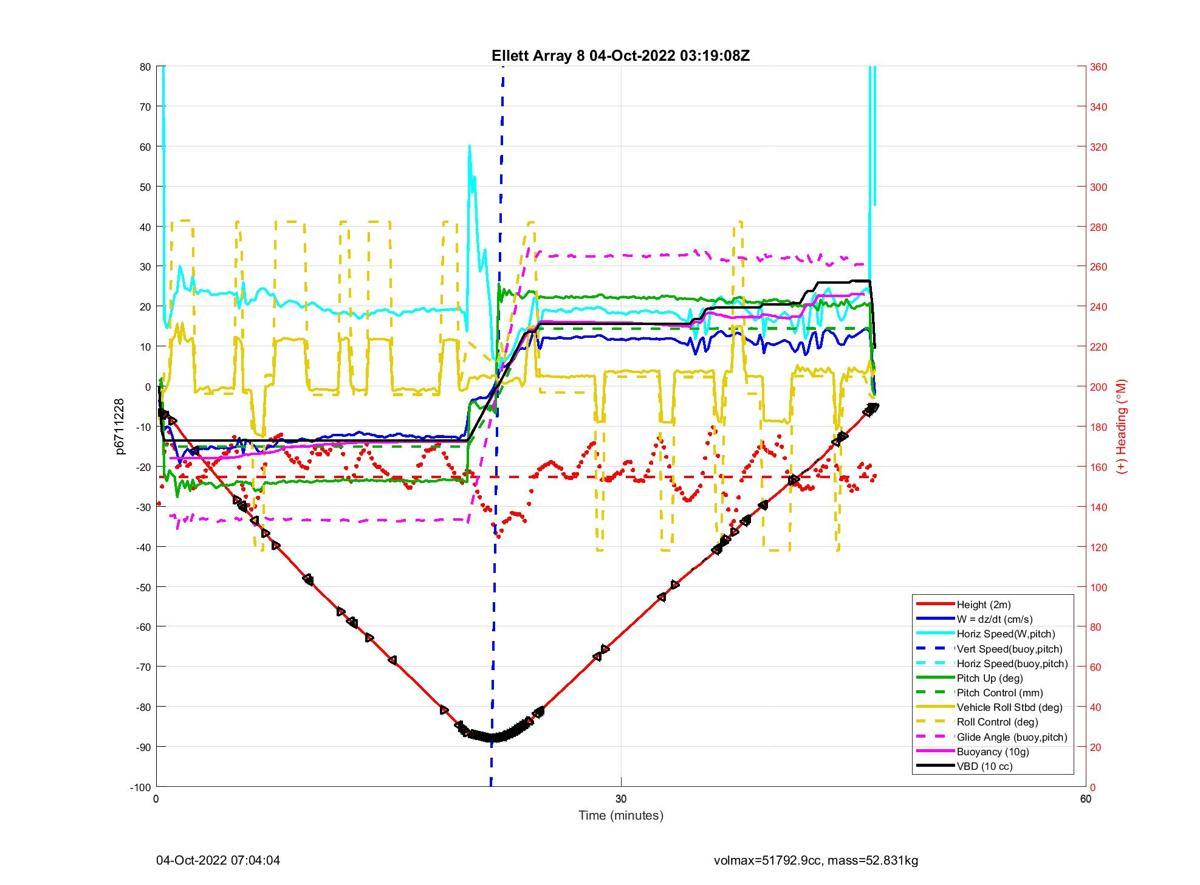Select the left axis tick label '-70'
This screenshot has width=1200, height=885.
click(142, 667)
